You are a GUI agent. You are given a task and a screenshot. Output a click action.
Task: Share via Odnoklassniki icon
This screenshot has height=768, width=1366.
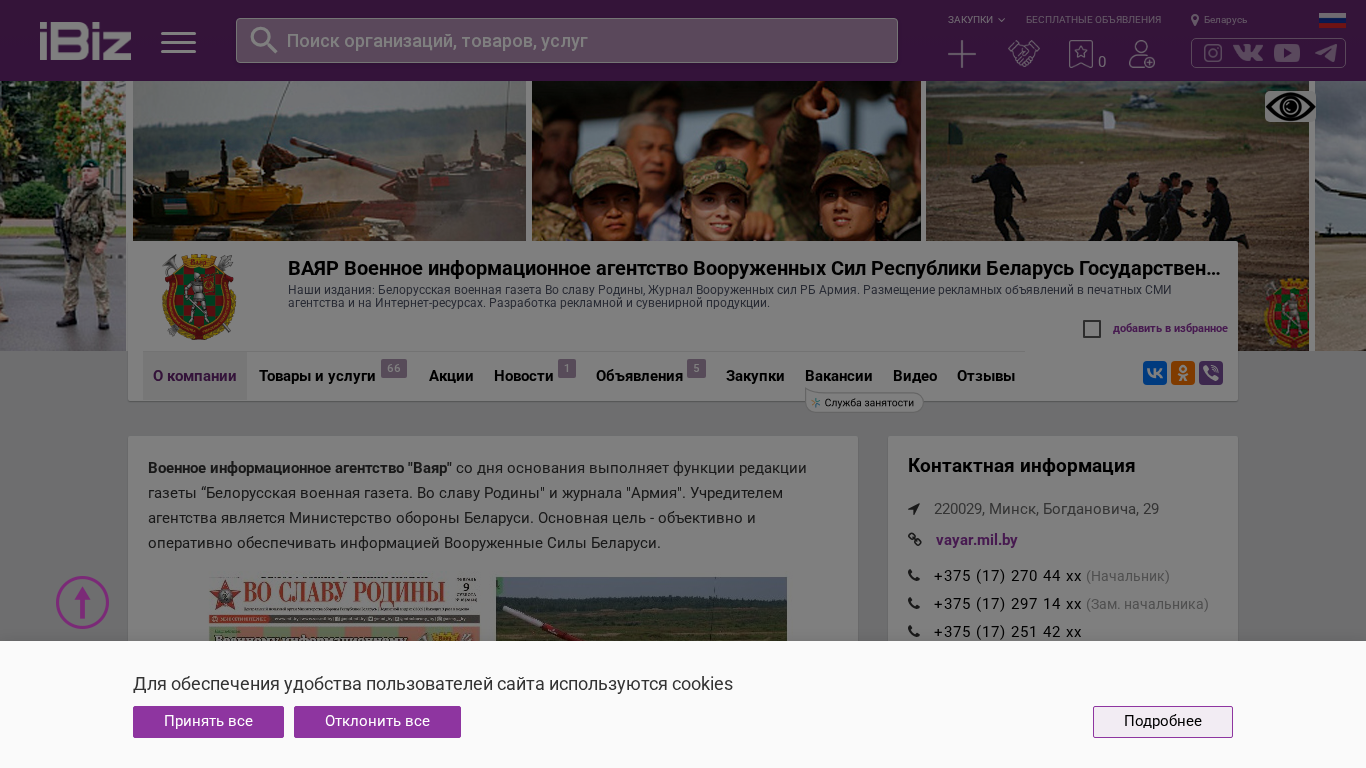[x=1183, y=373]
